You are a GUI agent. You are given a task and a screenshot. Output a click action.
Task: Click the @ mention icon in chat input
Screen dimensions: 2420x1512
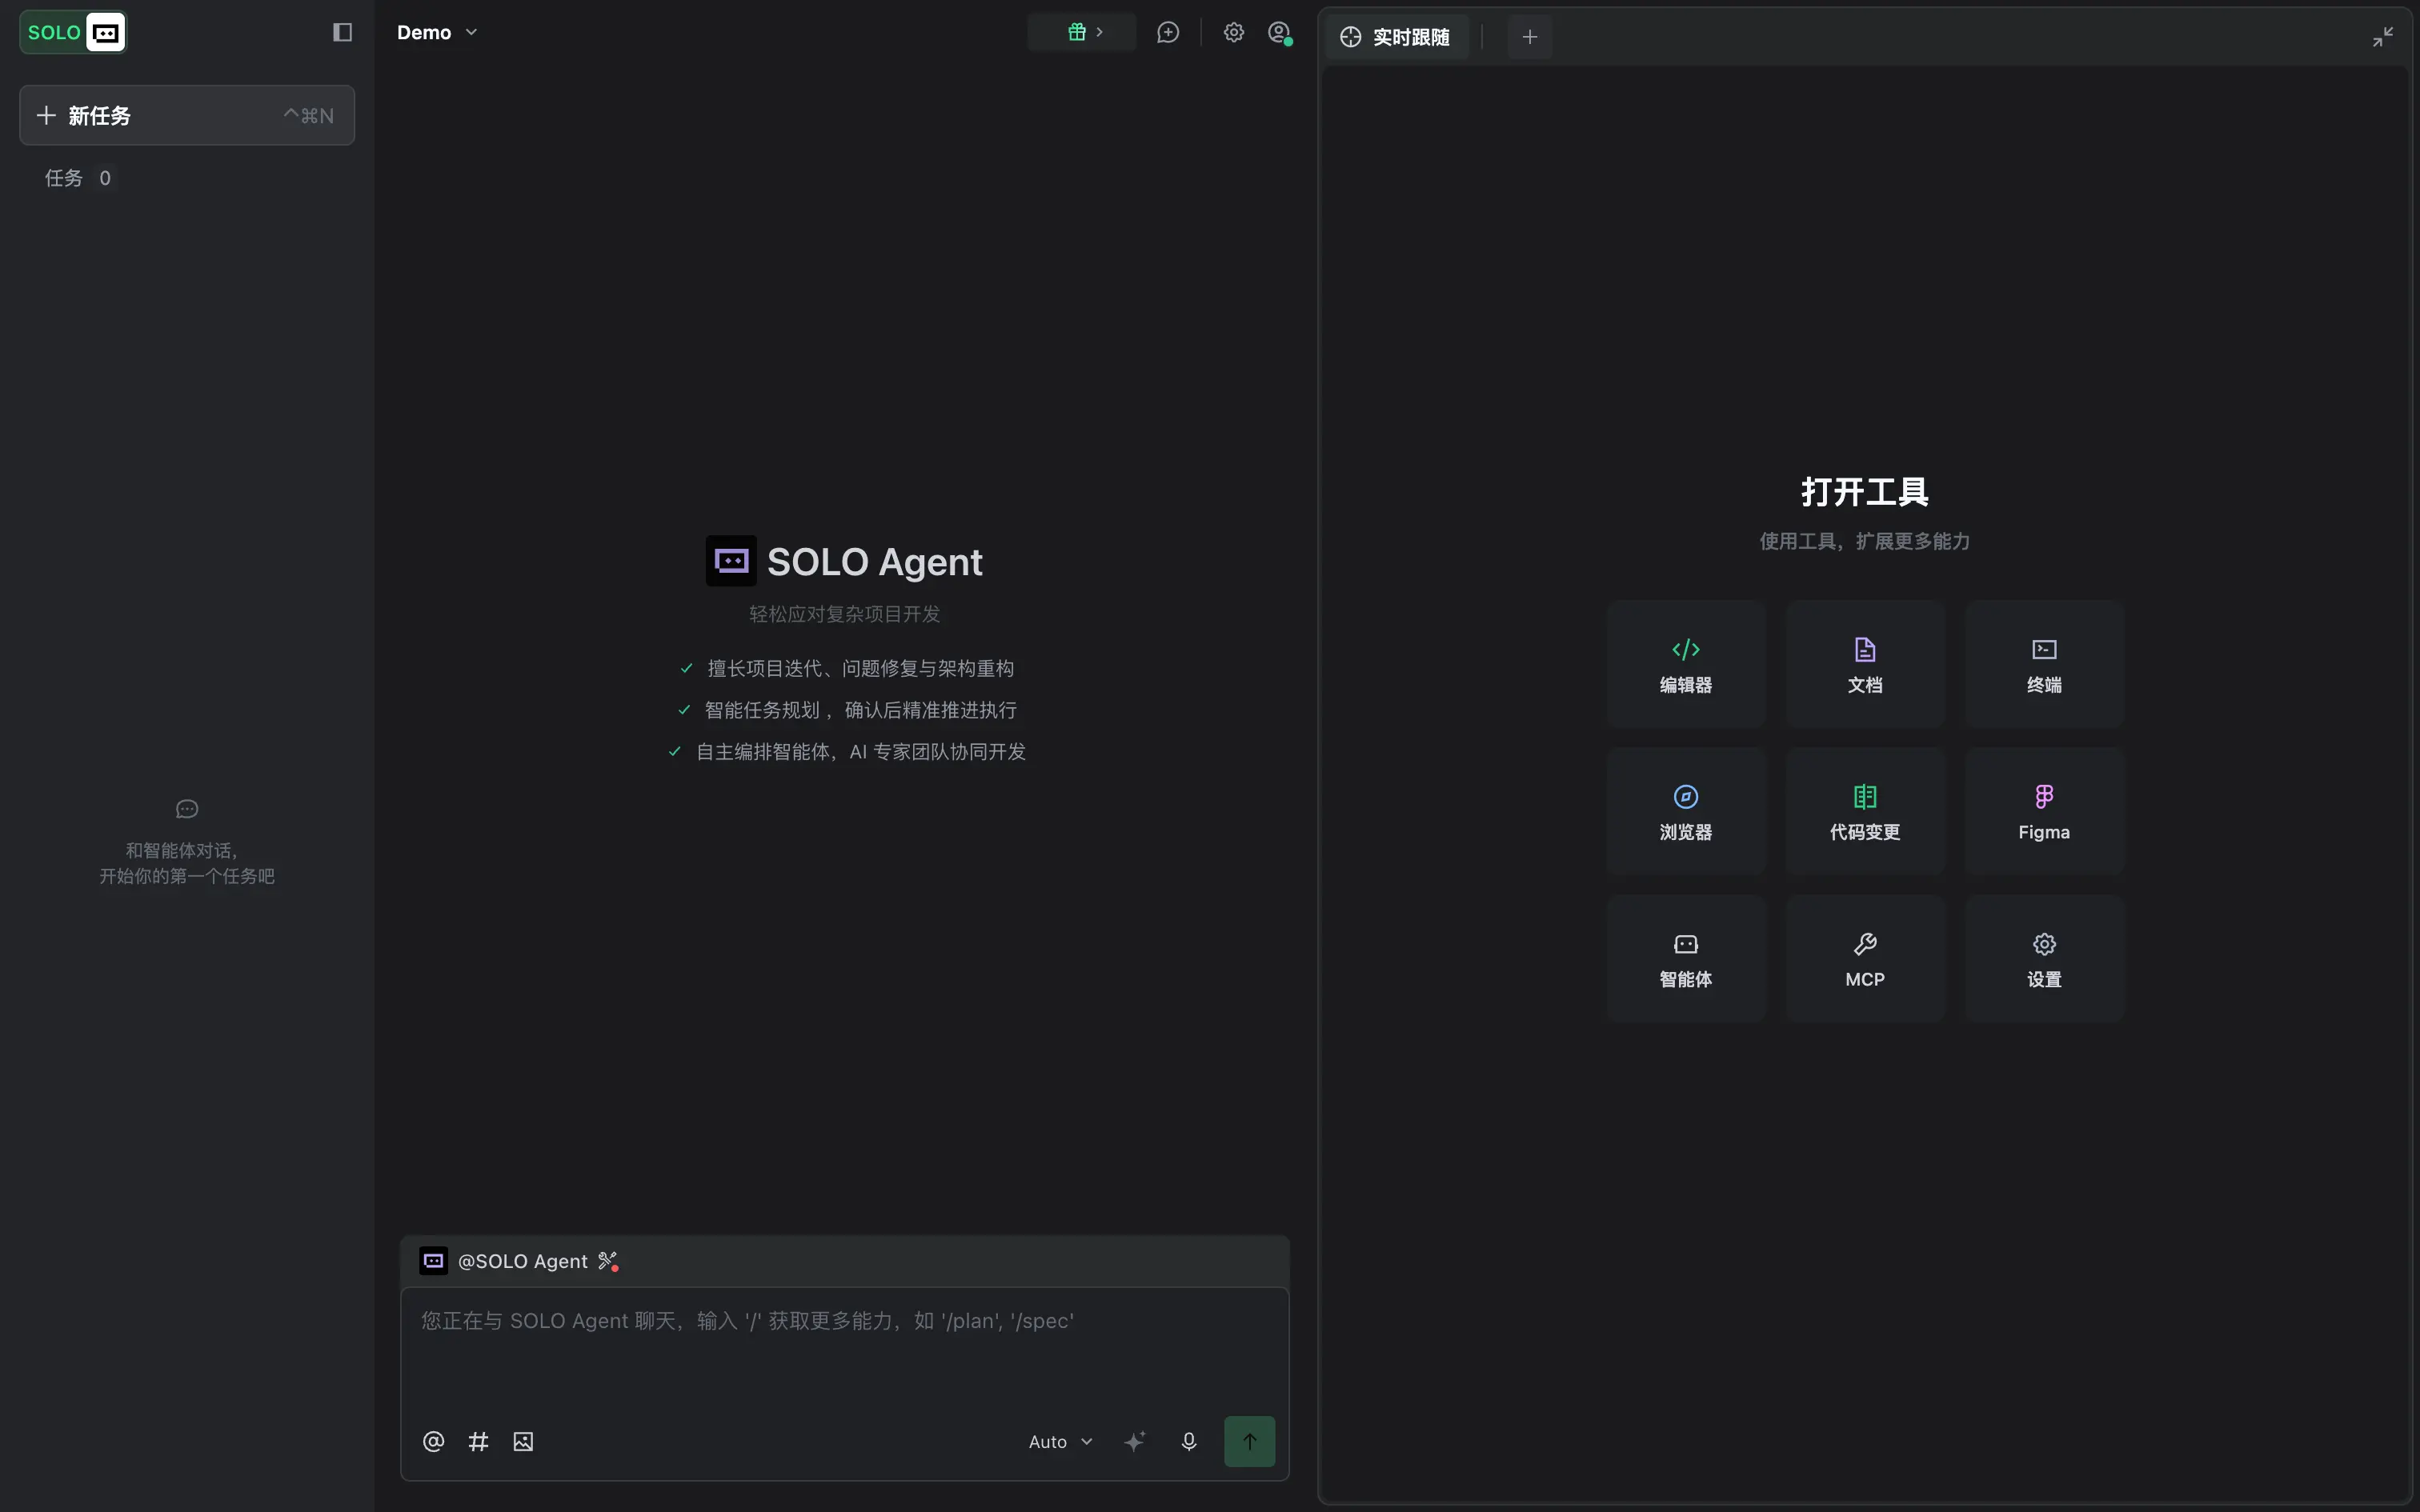tap(433, 1441)
